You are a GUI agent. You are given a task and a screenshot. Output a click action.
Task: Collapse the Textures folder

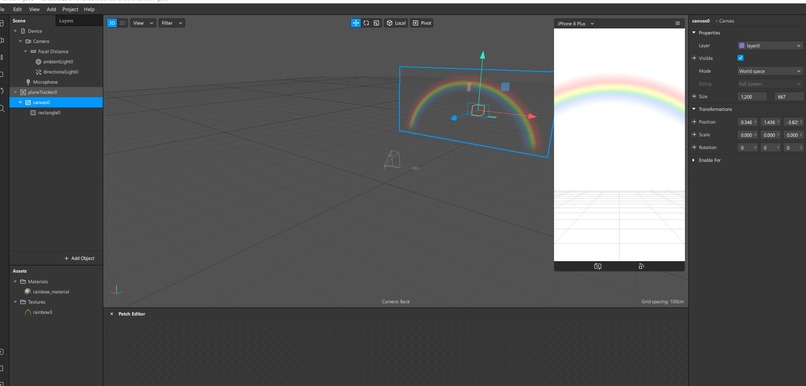tap(15, 302)
